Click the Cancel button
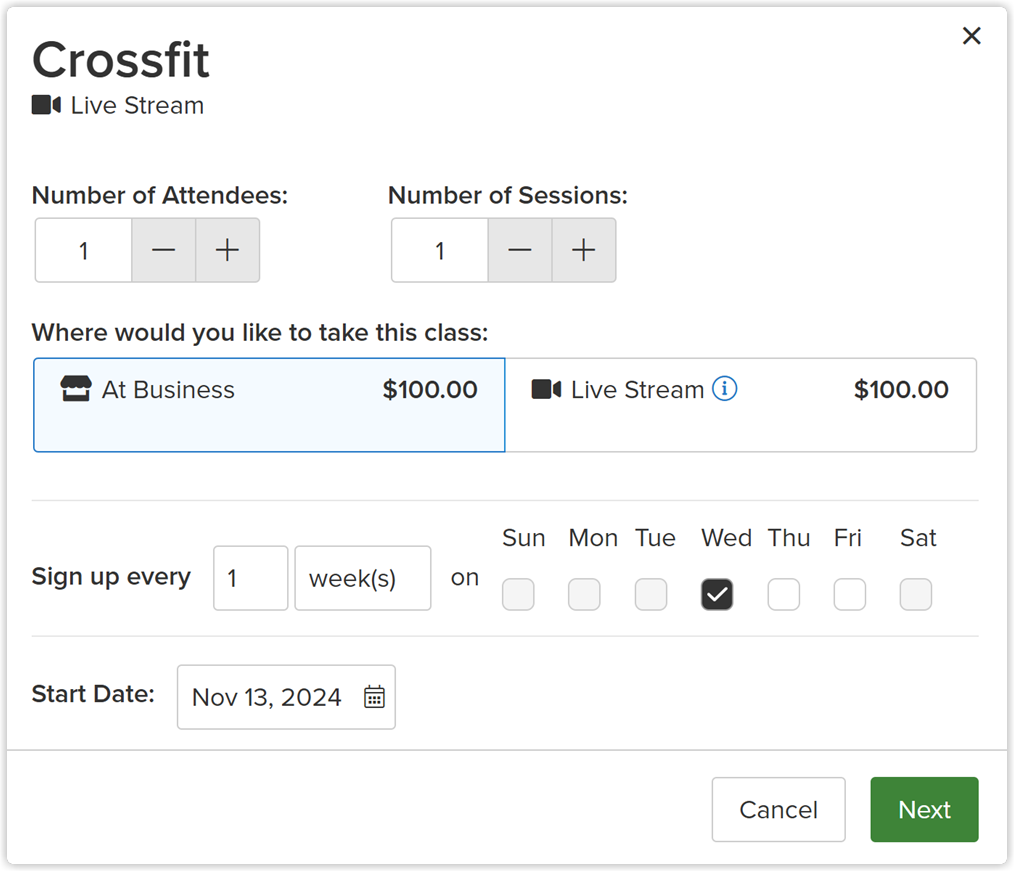 (x=778, y=809)
